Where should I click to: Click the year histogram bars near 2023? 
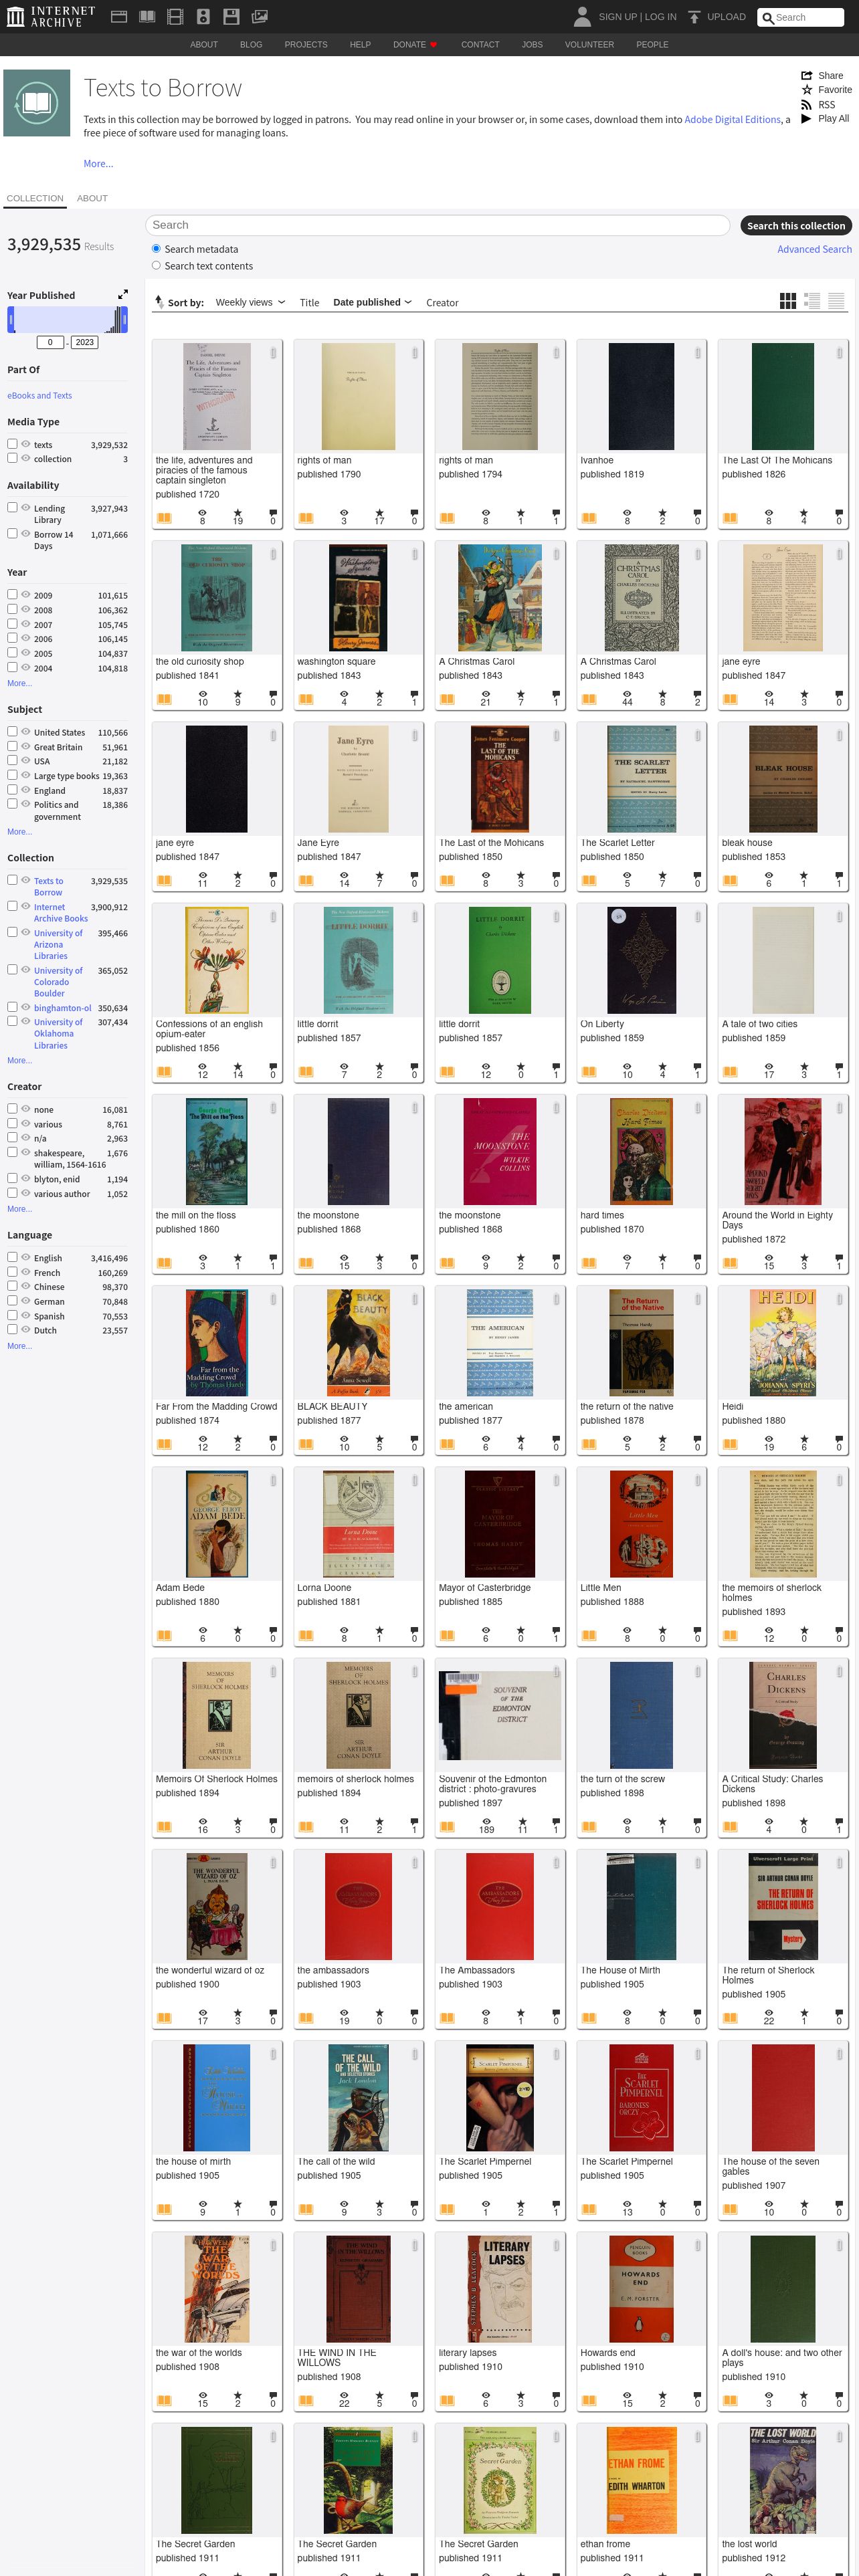[118, 320]
